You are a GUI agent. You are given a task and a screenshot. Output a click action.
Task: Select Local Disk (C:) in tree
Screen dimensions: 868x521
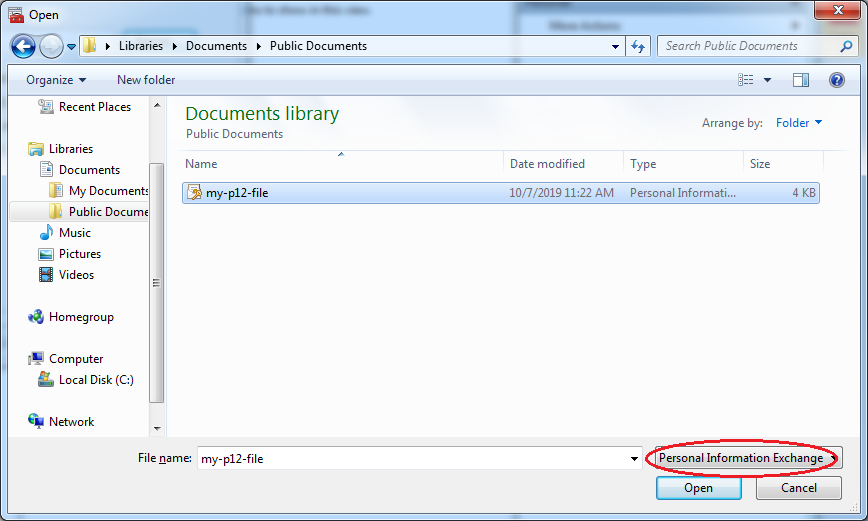pyautogui.click(x=96, y=380)
